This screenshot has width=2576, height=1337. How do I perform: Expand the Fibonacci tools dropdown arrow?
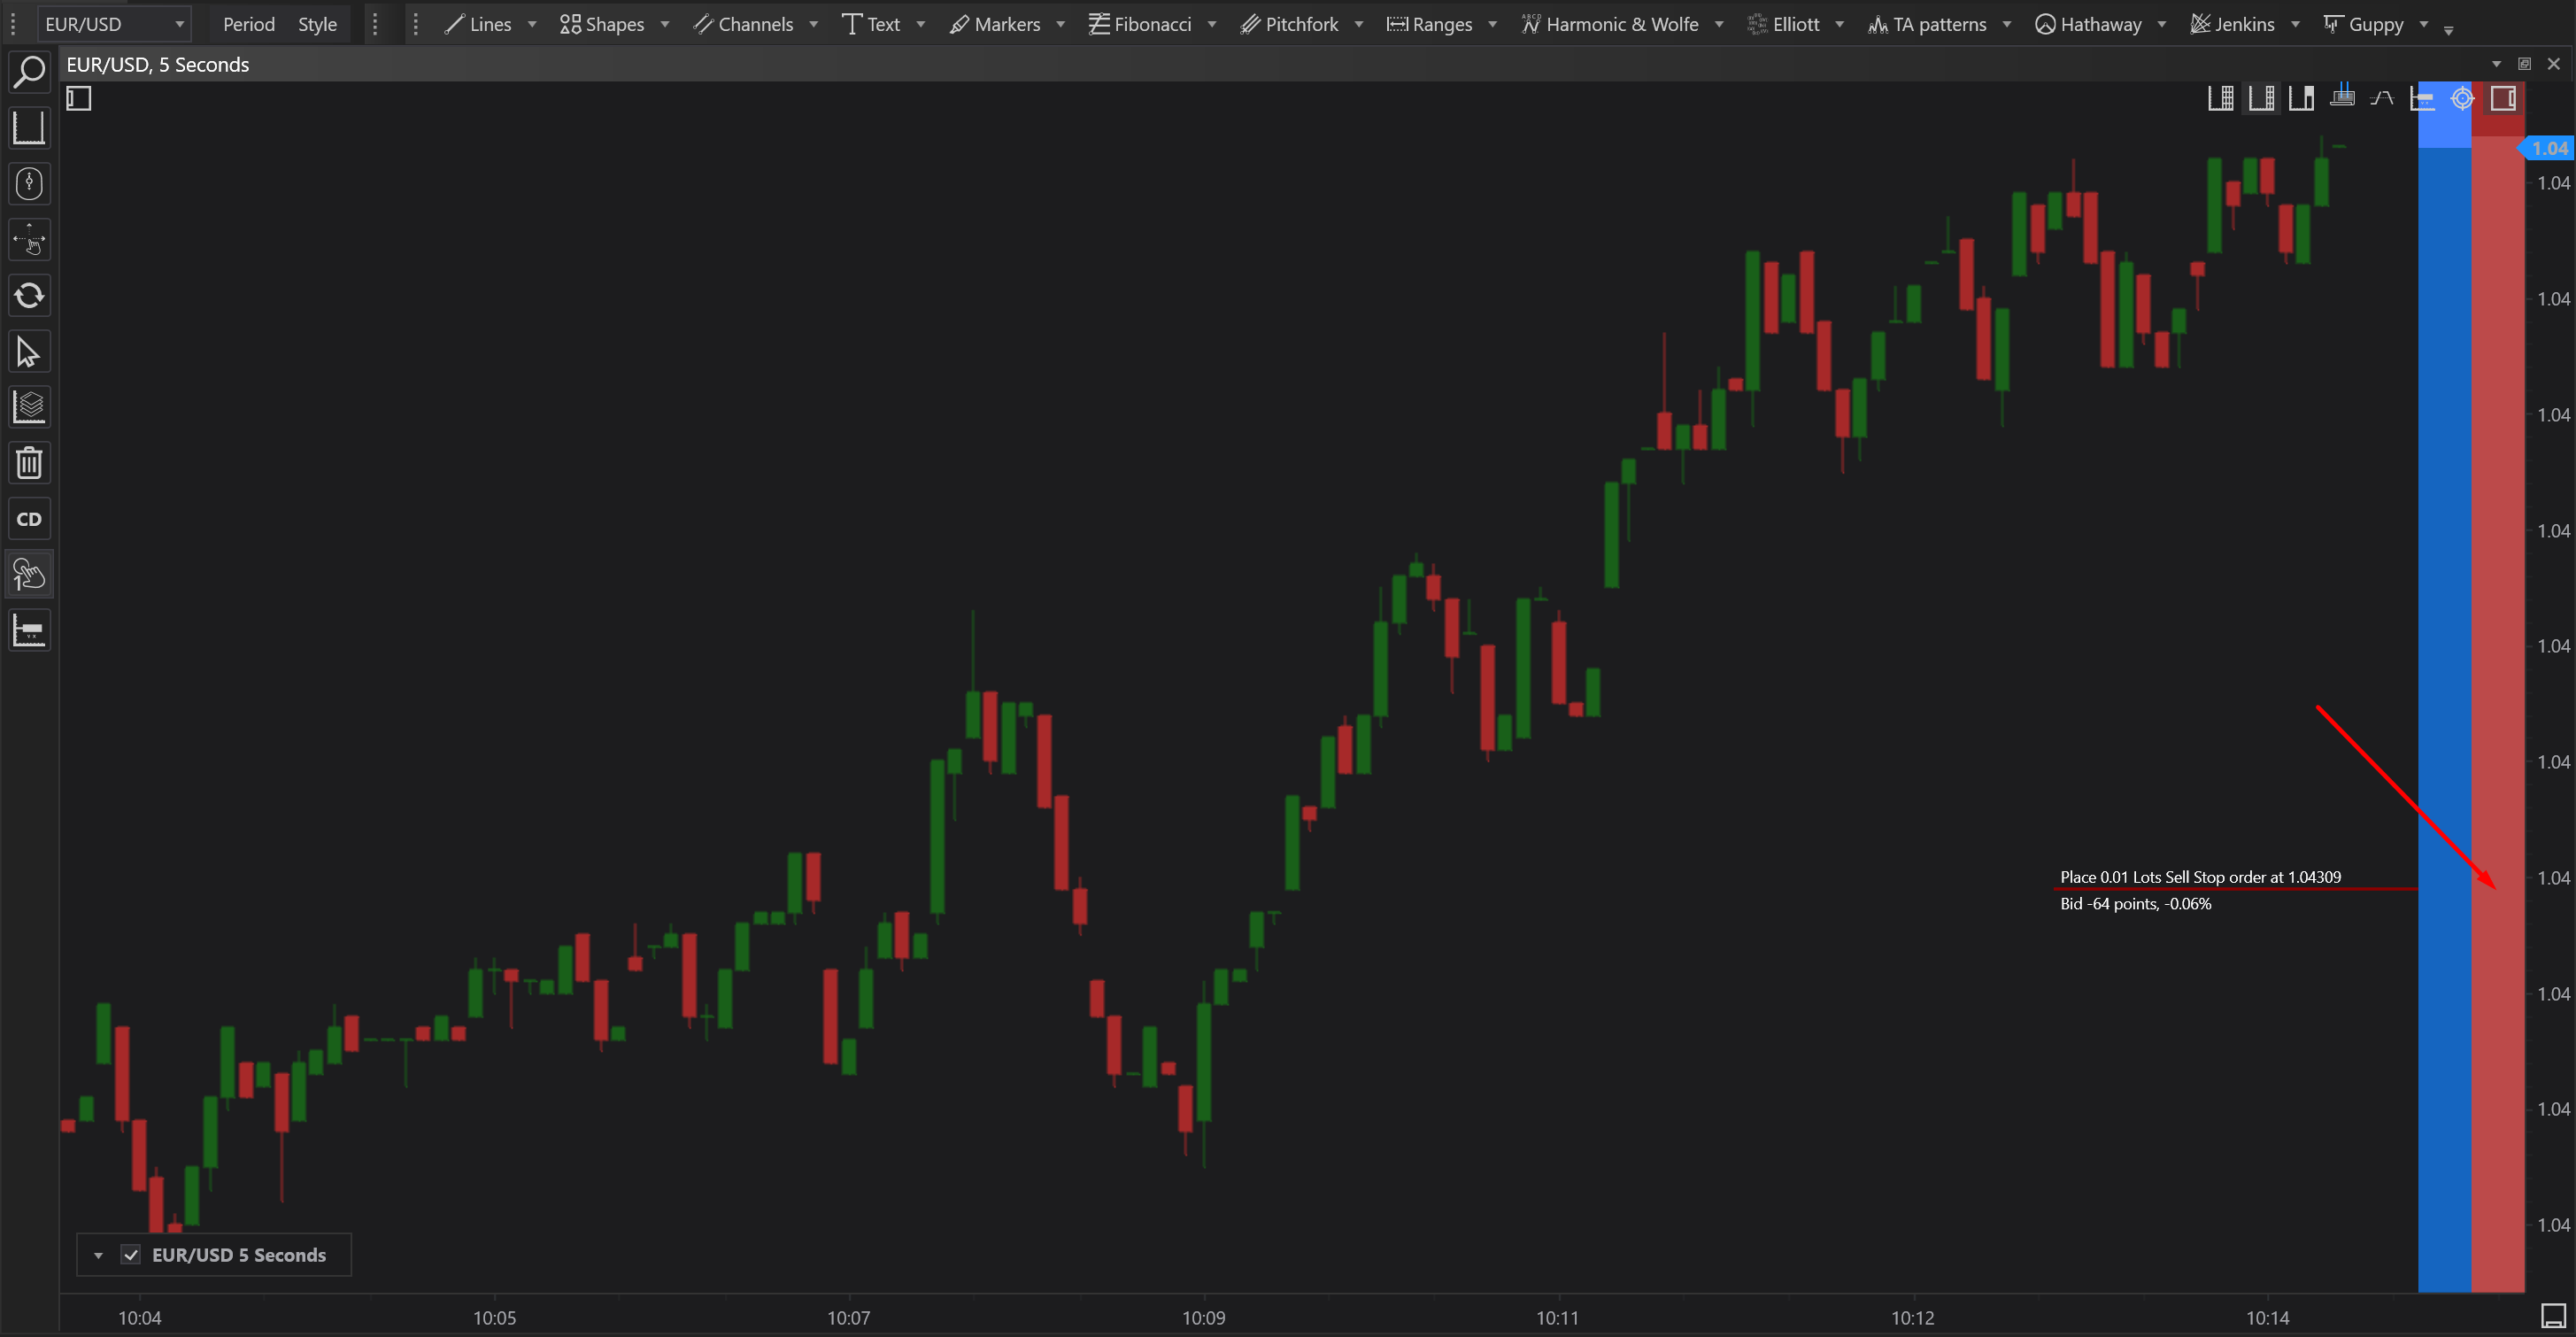pos(1212,24)
